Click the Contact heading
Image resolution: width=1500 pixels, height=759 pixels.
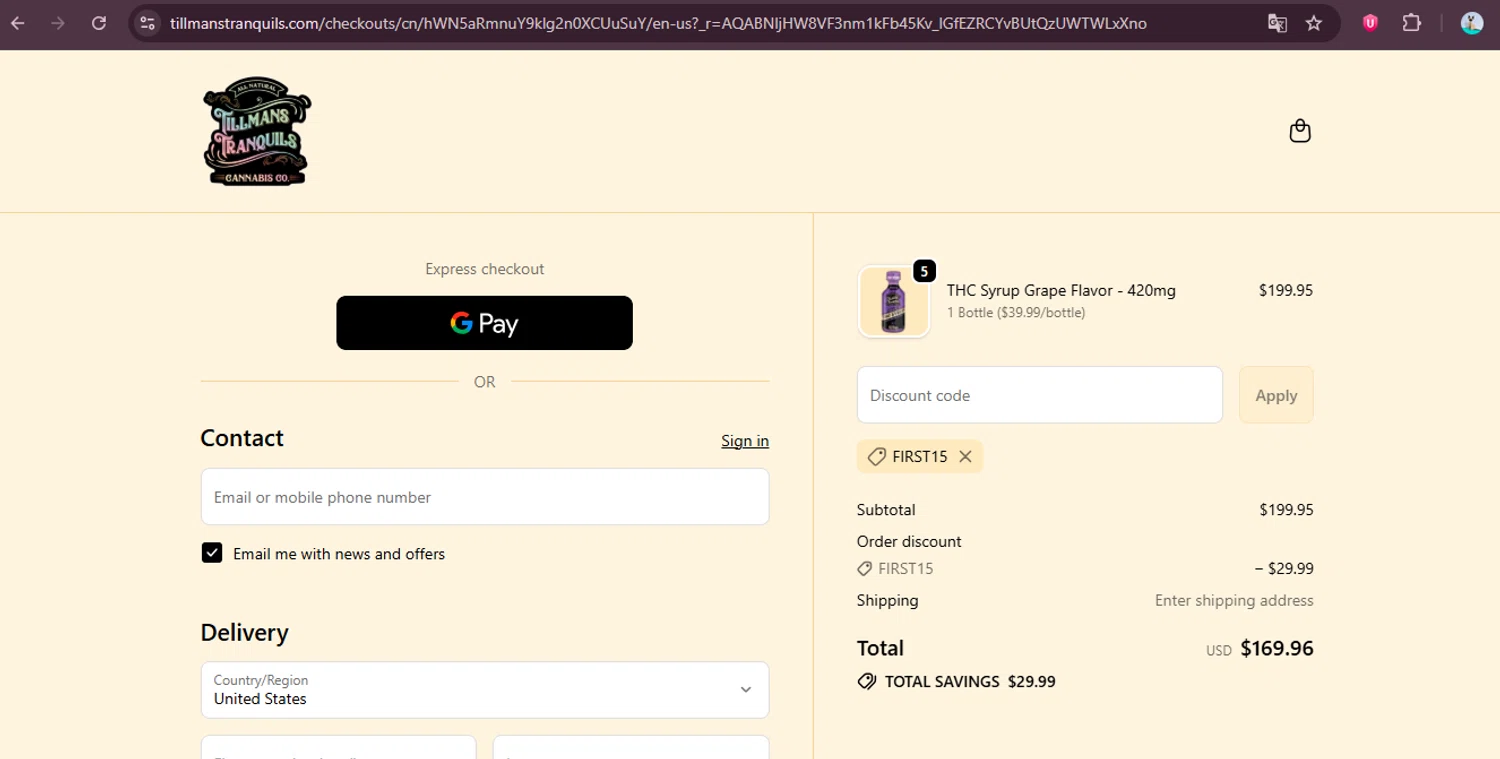tap(242, 438)
